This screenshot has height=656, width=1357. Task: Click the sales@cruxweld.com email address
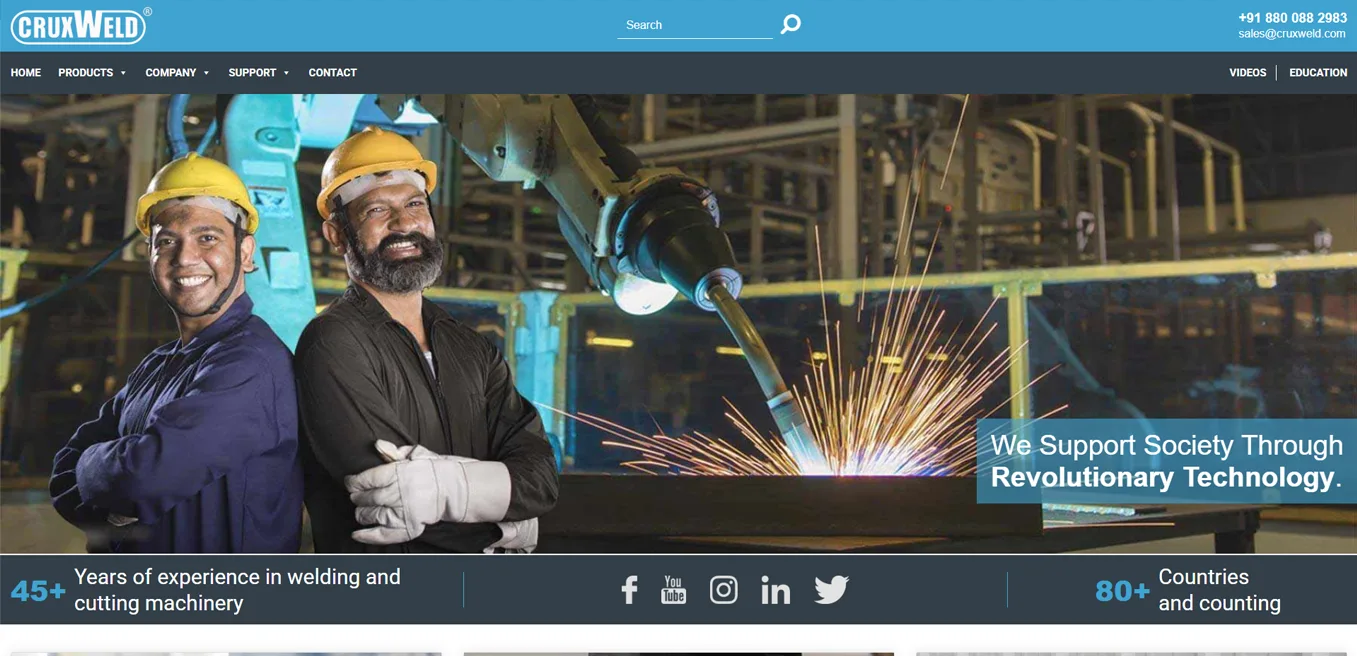click(1292, 34)
